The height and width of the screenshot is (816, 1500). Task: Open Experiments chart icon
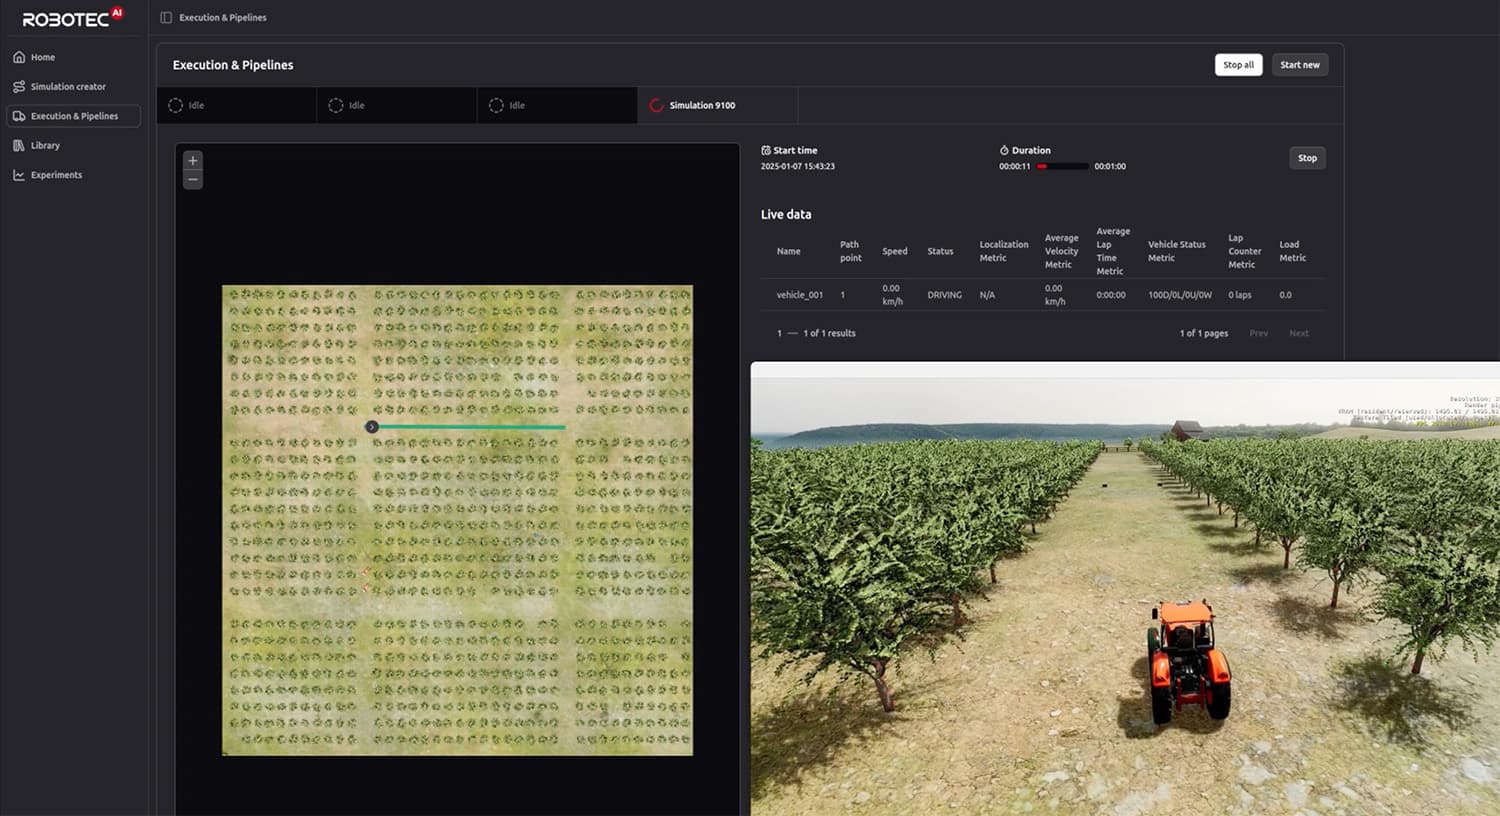19,175
